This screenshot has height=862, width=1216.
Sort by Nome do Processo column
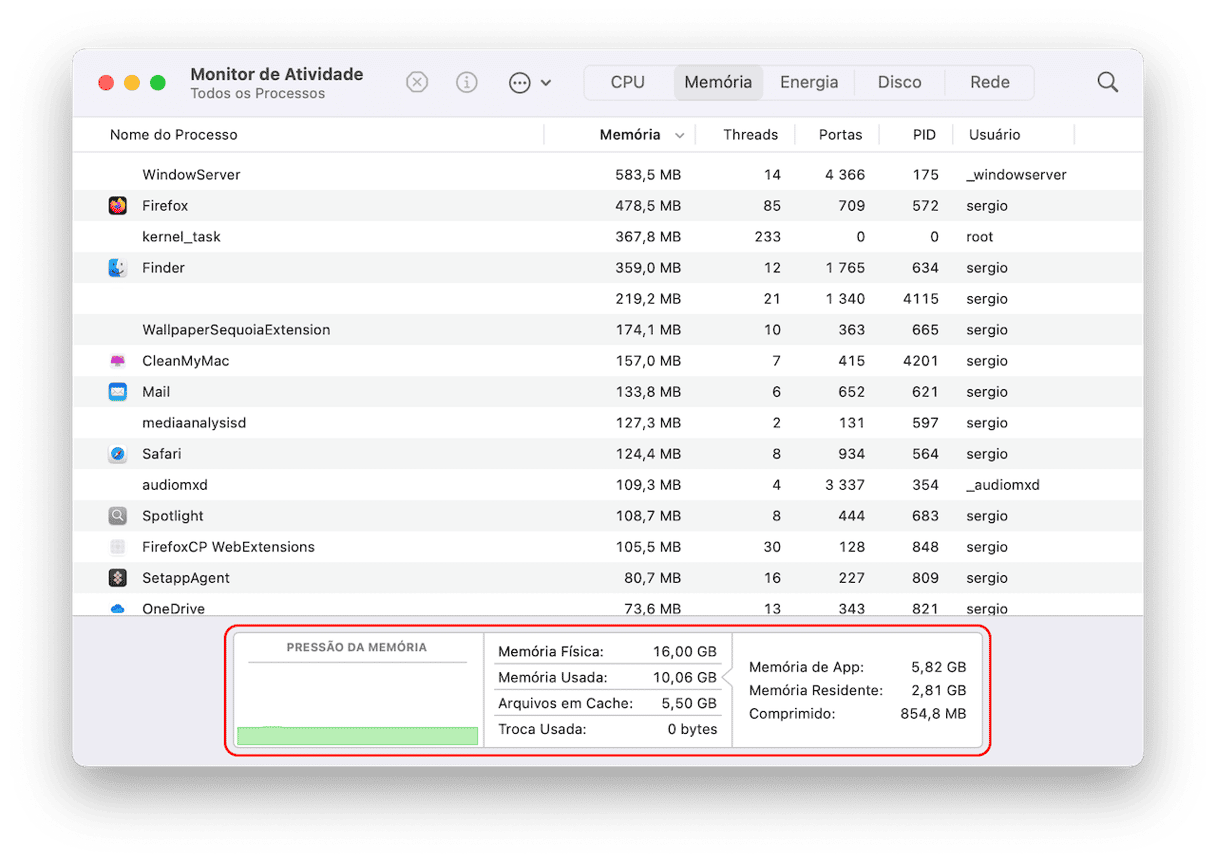click(174, 135)
